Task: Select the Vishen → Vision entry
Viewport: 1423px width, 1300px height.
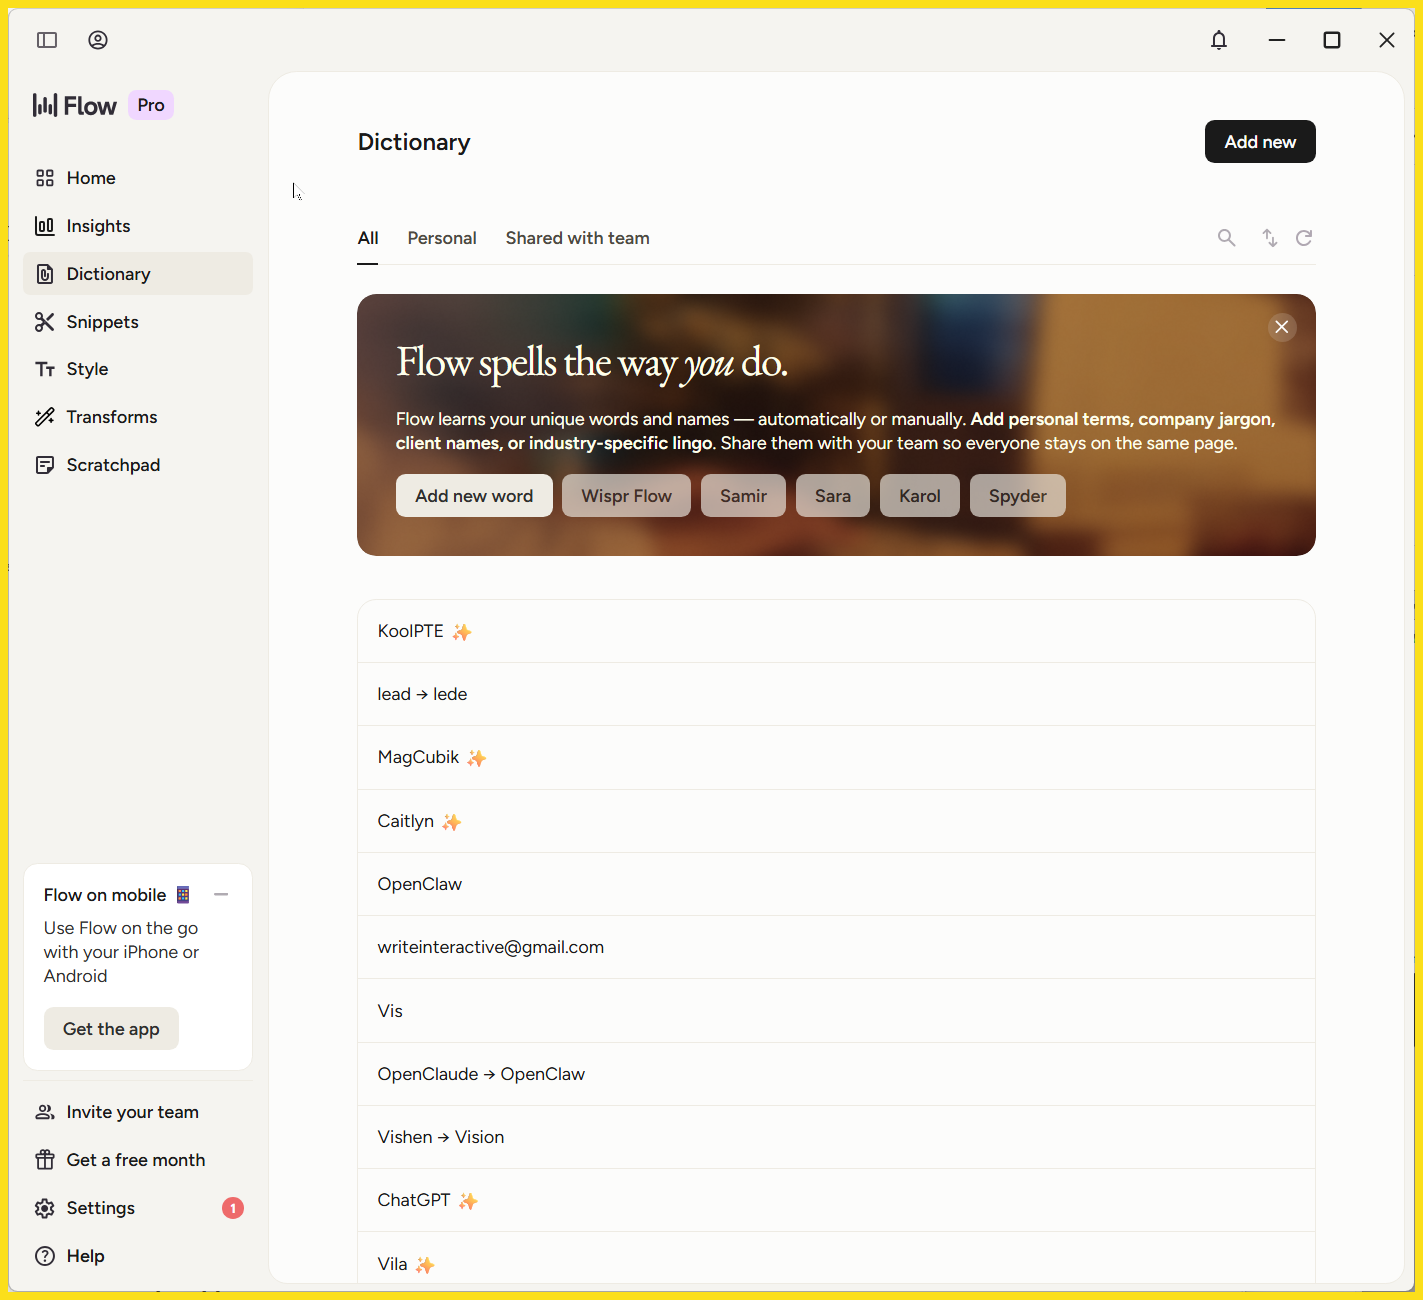Action: 836,1137
